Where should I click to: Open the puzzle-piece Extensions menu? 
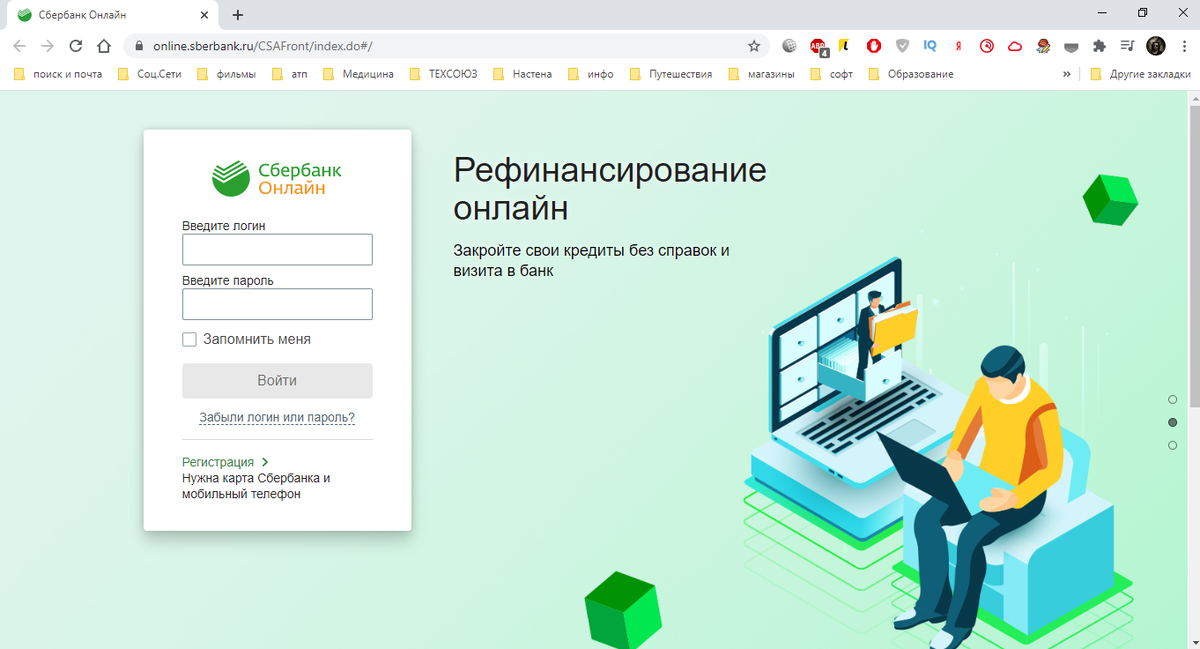tap(1100, 46)
